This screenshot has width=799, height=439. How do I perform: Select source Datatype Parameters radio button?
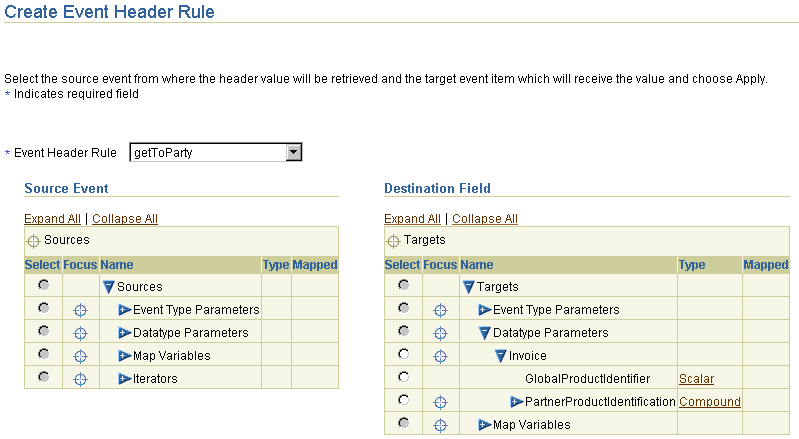click(44, 331)
